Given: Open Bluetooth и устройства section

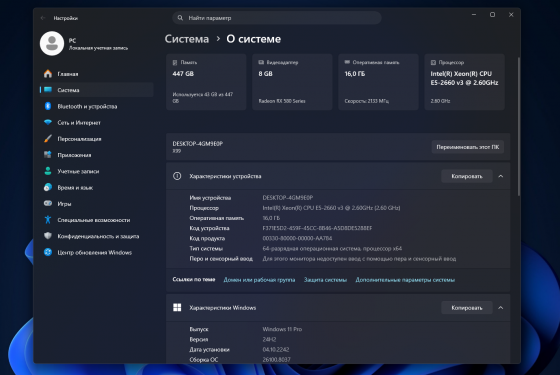Looking at the screenshot, I should coord(97,106).
